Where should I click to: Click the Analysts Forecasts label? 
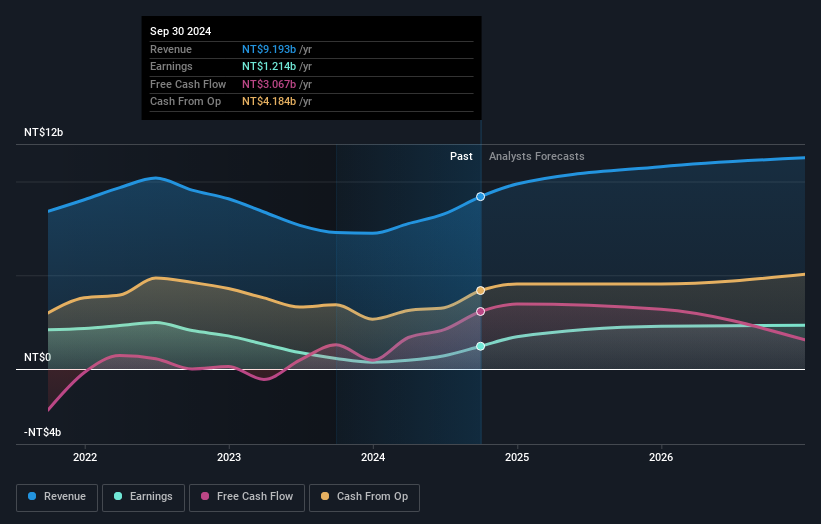(537, 157)
